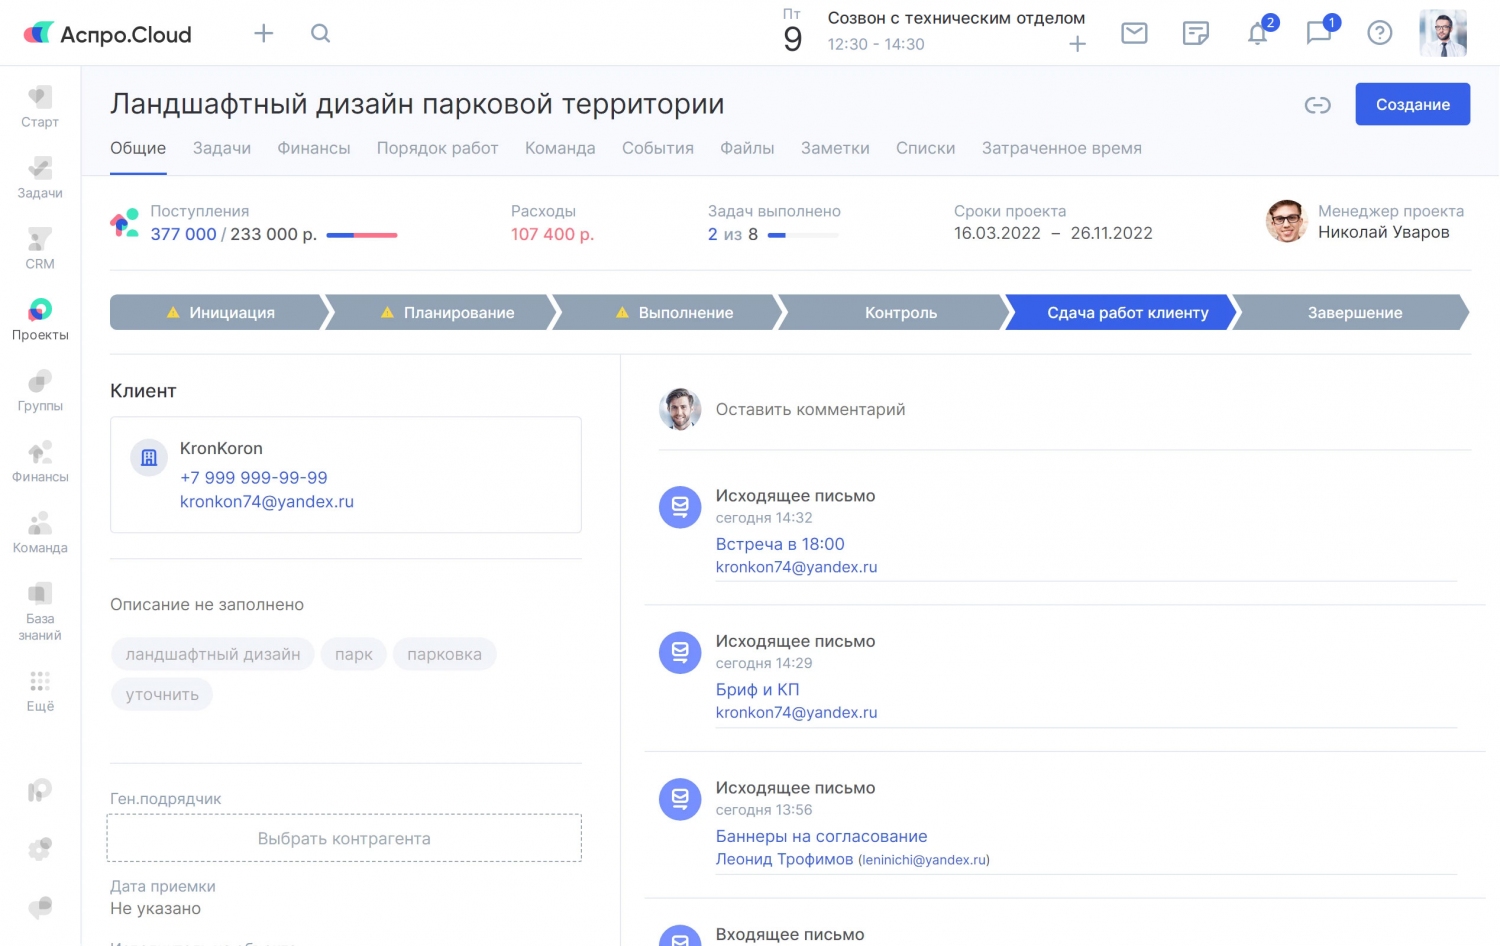Open chat messages icon with badge 1
Screen dimensions: 1500x946
[x=1319, y=33]
